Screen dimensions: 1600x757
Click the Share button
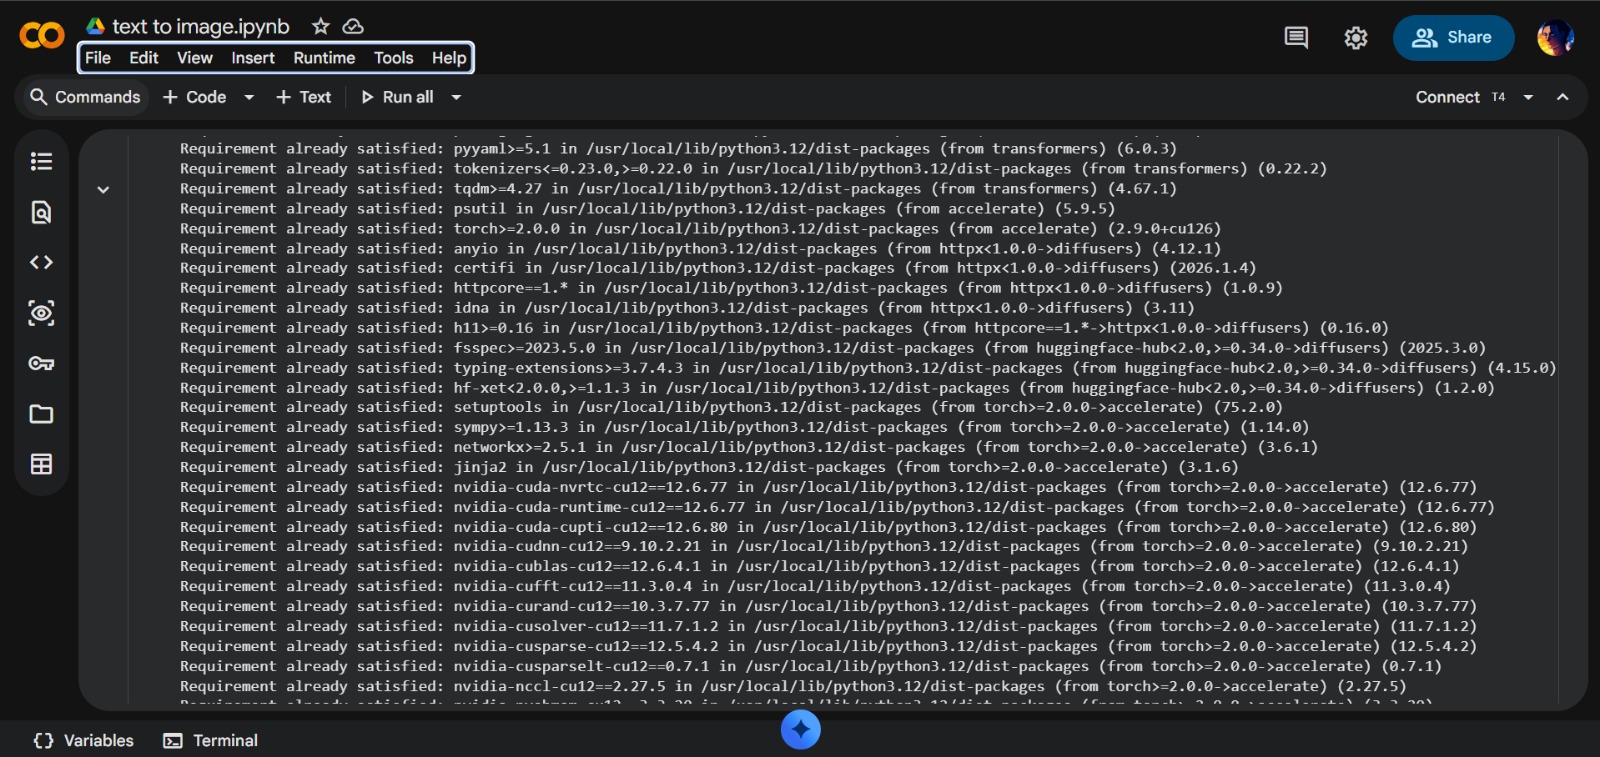click(x=1452, y=38)
